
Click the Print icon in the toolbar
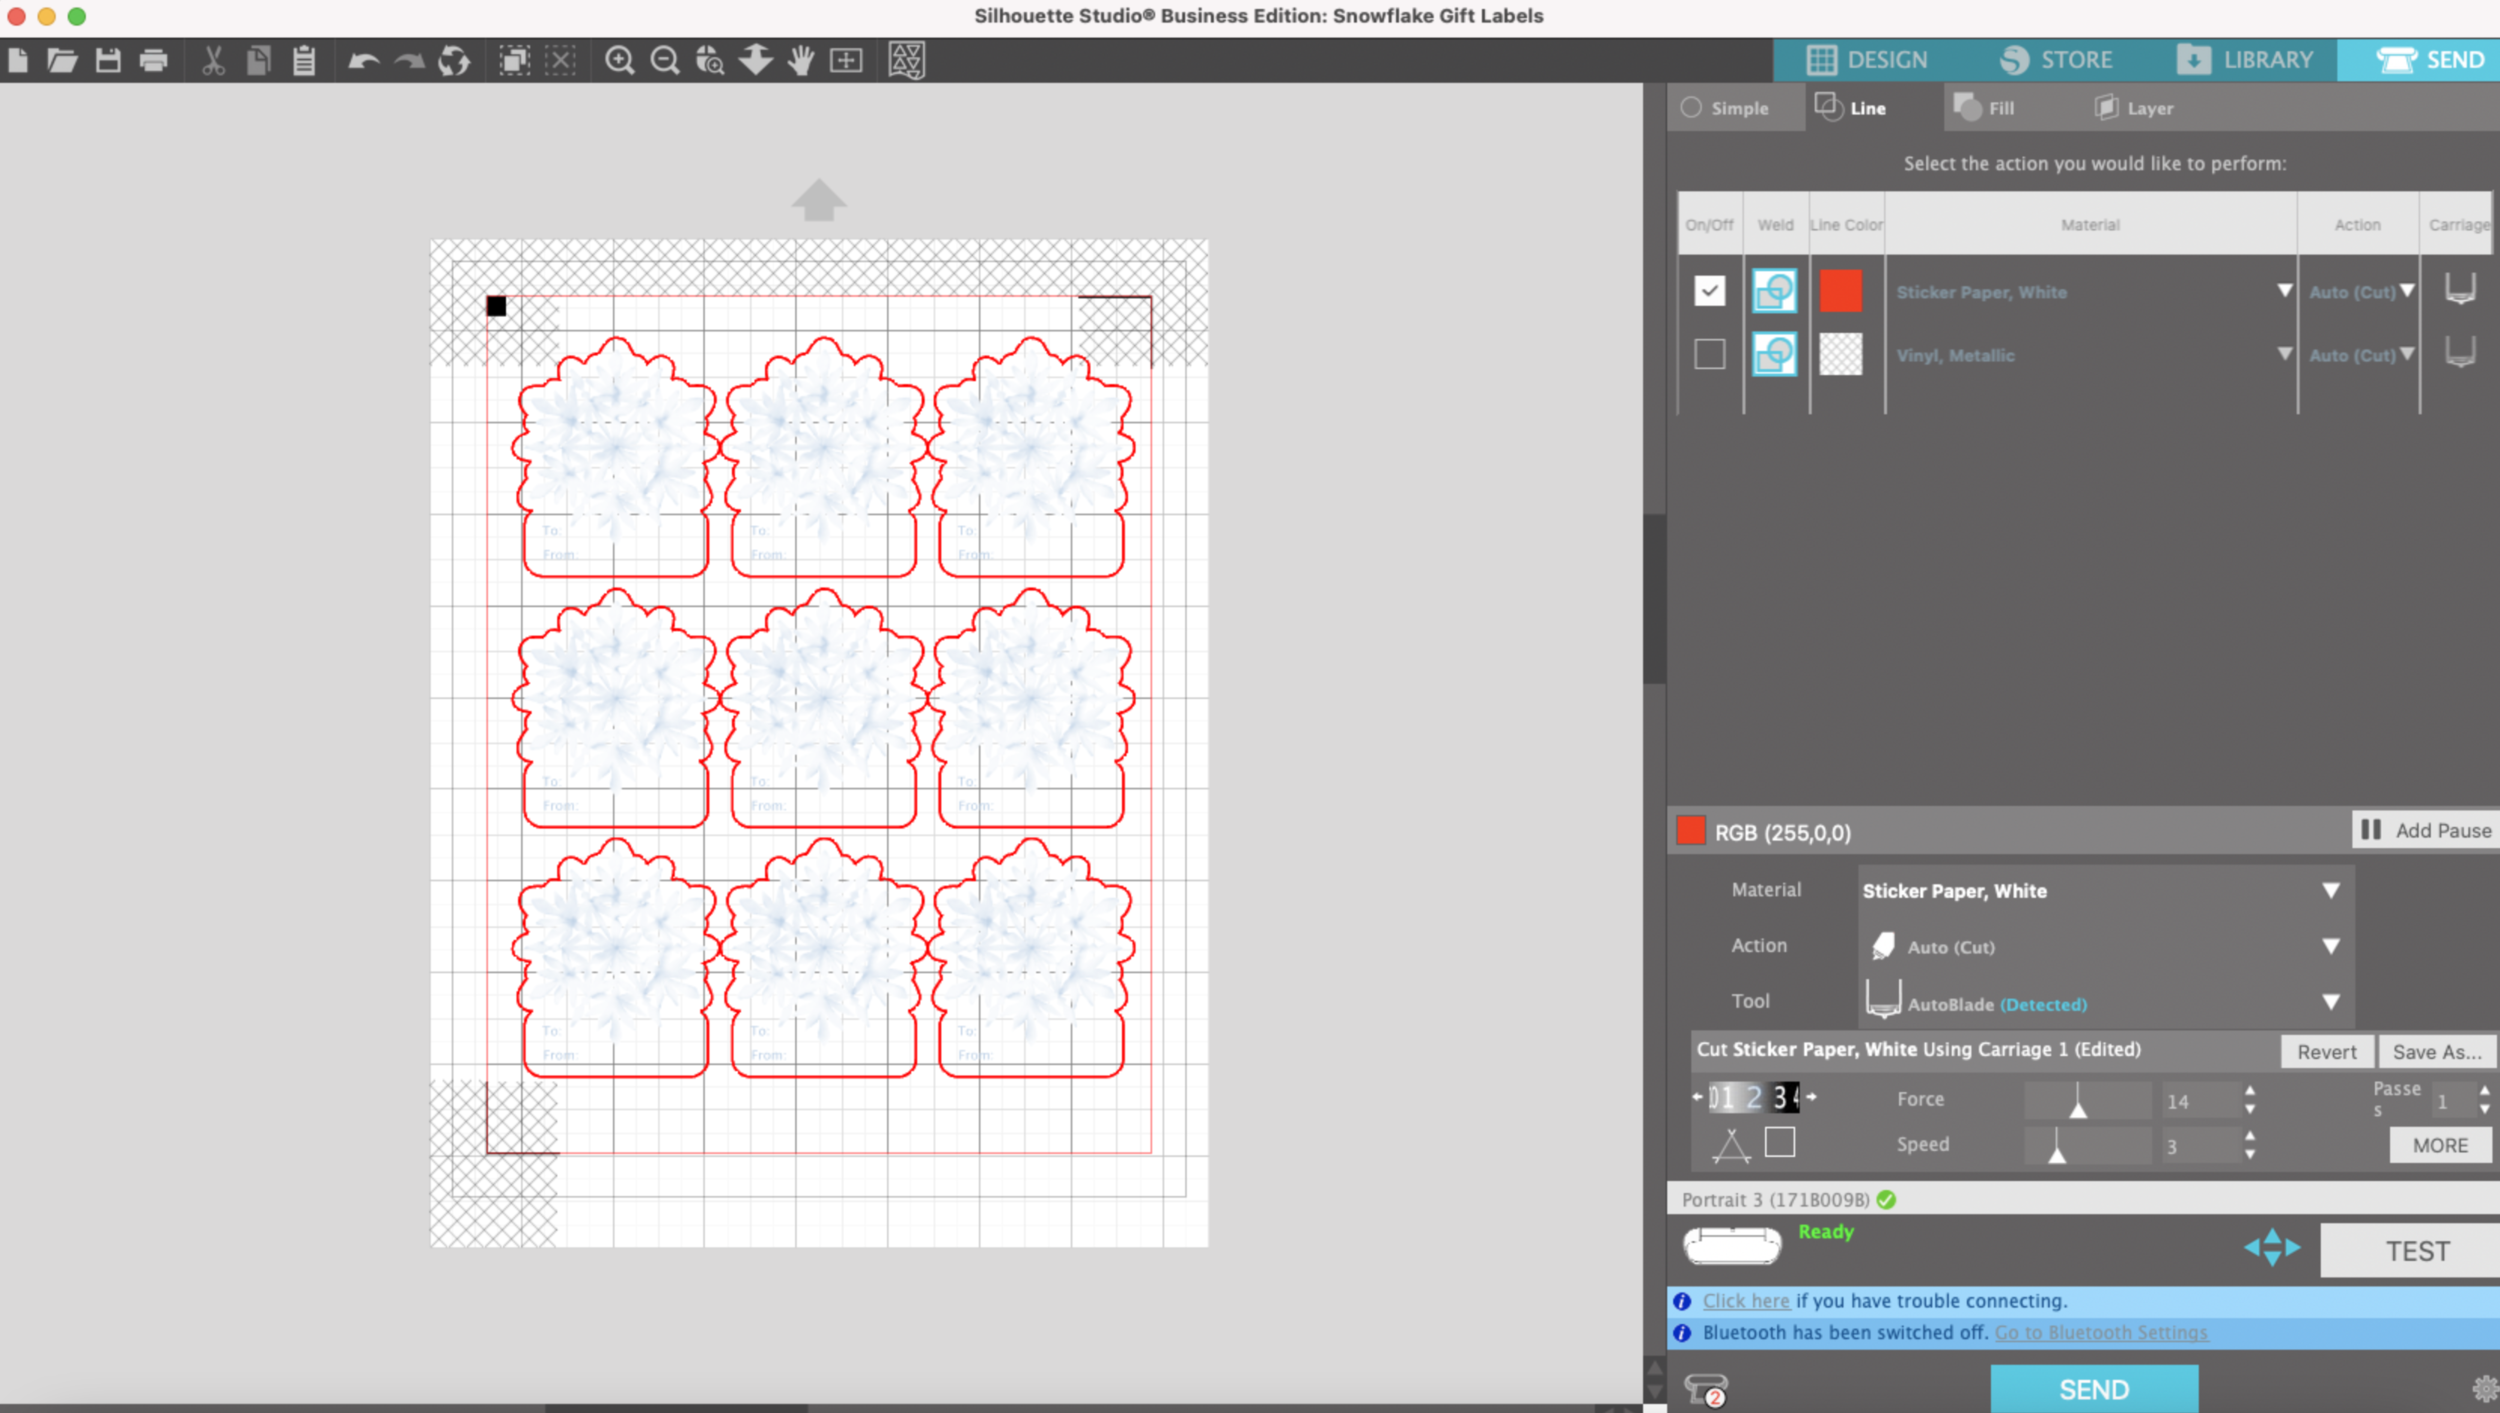point(153,61)
